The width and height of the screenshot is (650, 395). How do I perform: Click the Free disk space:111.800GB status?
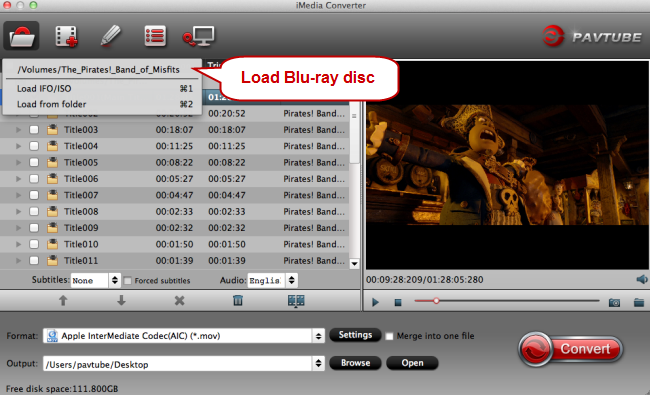point(62,389)
